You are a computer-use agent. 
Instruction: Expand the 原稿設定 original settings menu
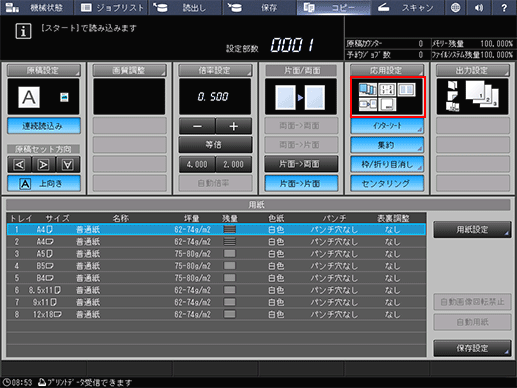(x=44, y=70)
